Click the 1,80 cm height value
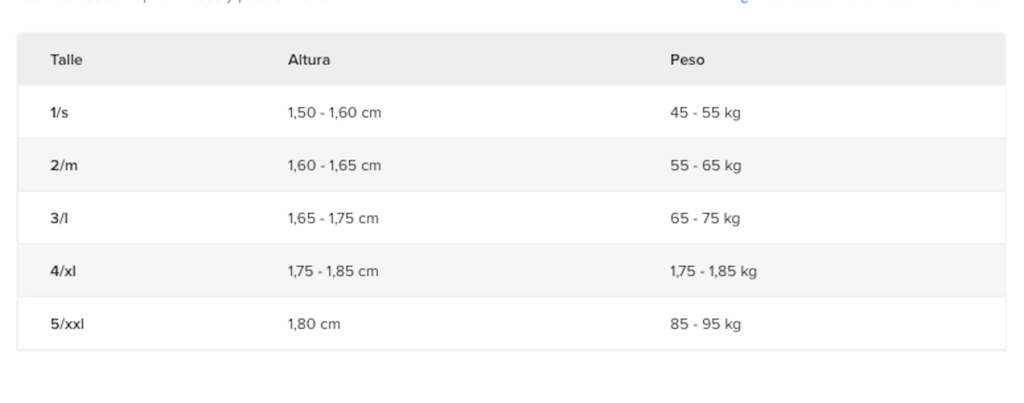Image resolution: width=1024 pixels, height=403 pixels. pyautogui.click(x=314, y=324)
